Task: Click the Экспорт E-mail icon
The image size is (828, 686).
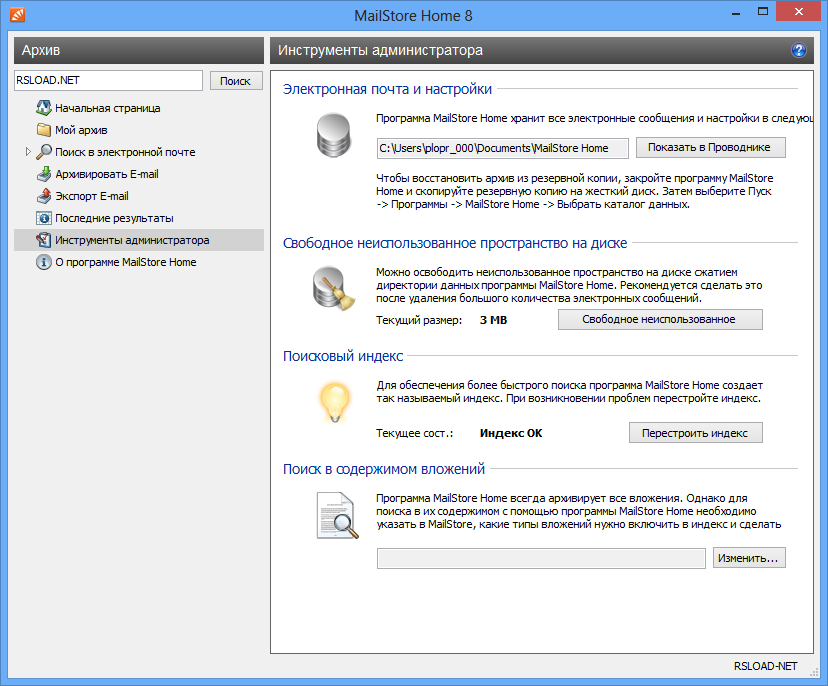Action: tap(43, 196)
